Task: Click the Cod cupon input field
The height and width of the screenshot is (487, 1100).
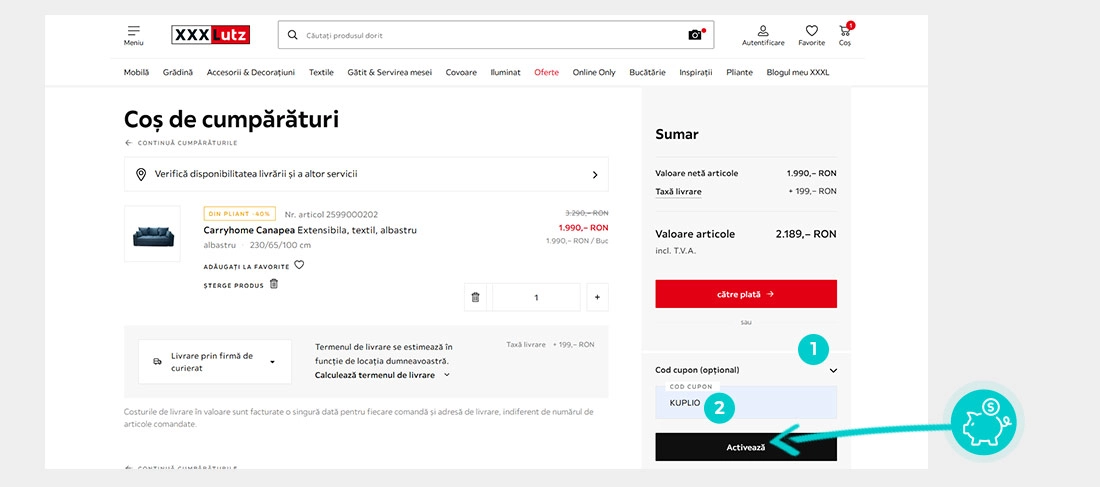Action: (x=746, y=403)
